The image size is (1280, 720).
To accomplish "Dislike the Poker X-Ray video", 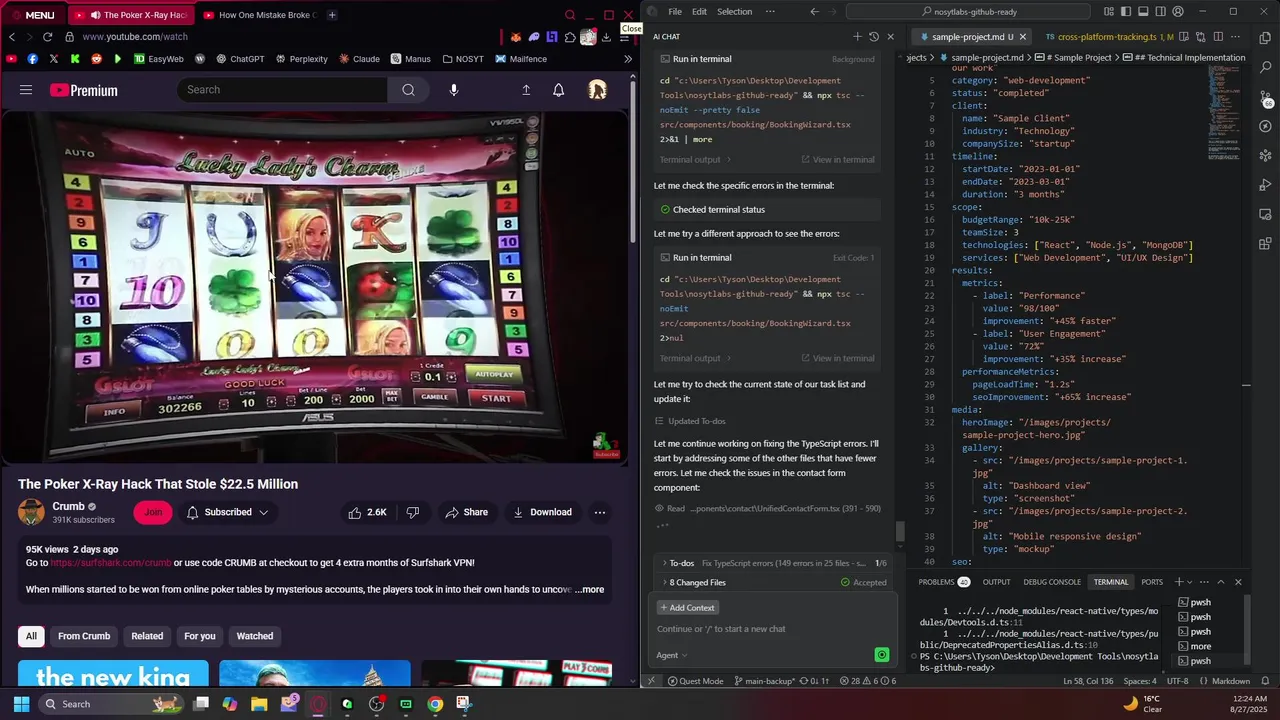I will pyautogui.click(x=413, y=512).
